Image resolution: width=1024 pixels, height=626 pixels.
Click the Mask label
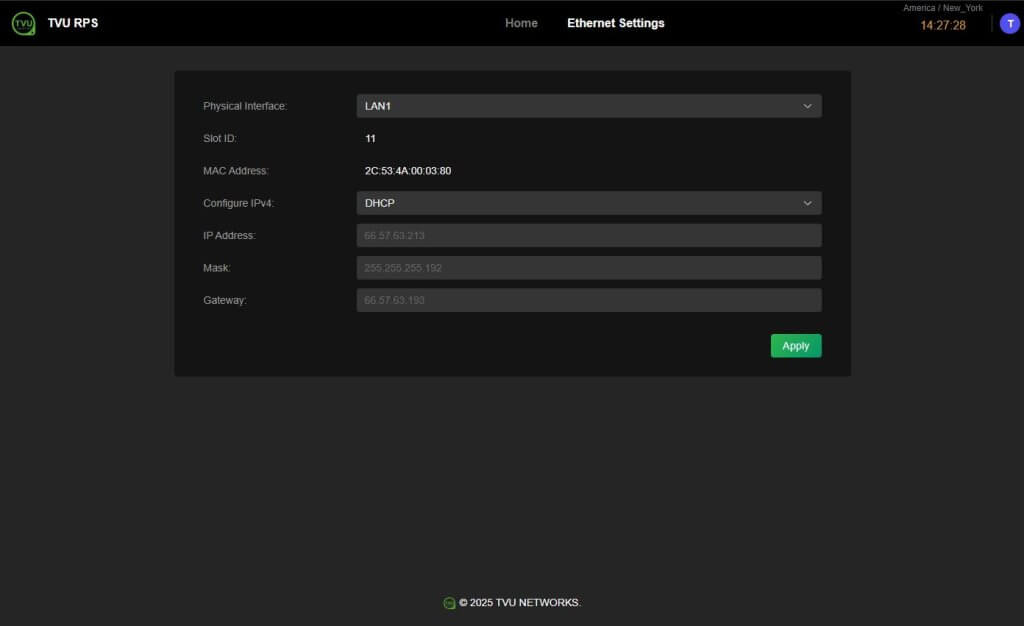(x=217, y=268)
